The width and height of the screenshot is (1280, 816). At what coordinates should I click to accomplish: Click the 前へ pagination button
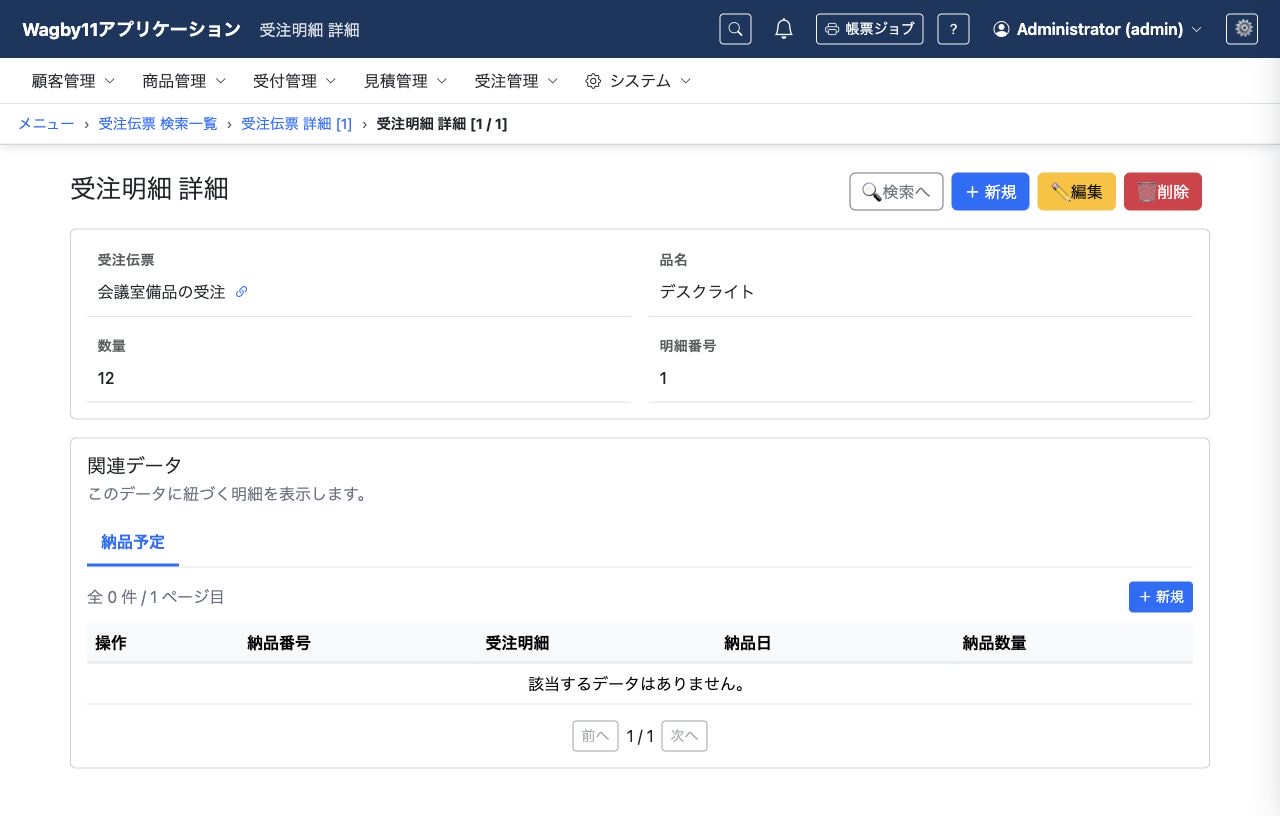point(595,736)
